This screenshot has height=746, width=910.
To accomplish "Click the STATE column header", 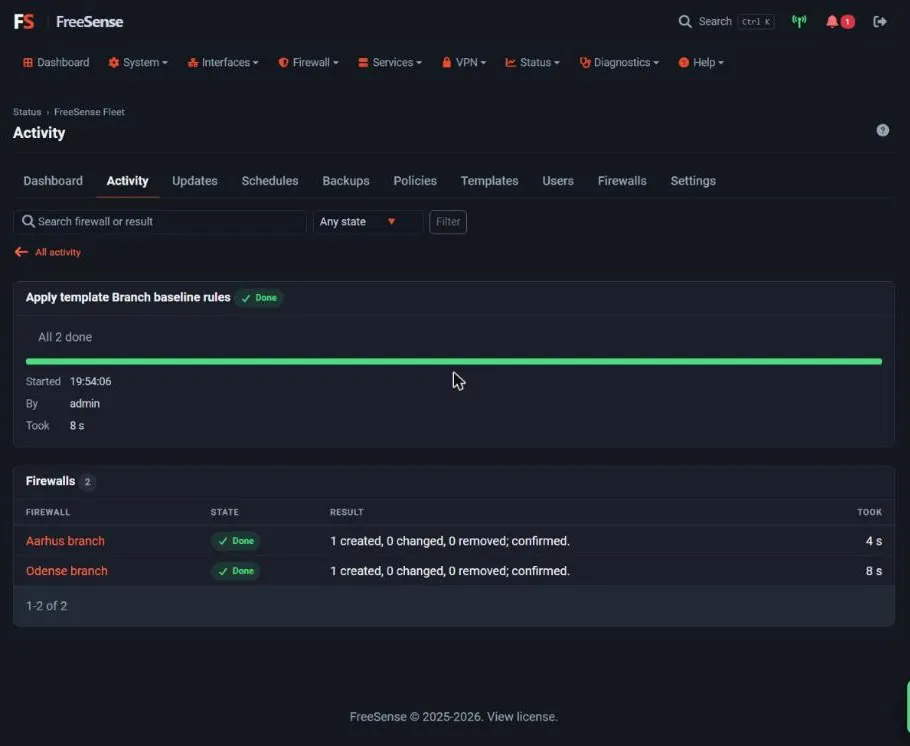I will pyautogui.click(x=225, y=512).
